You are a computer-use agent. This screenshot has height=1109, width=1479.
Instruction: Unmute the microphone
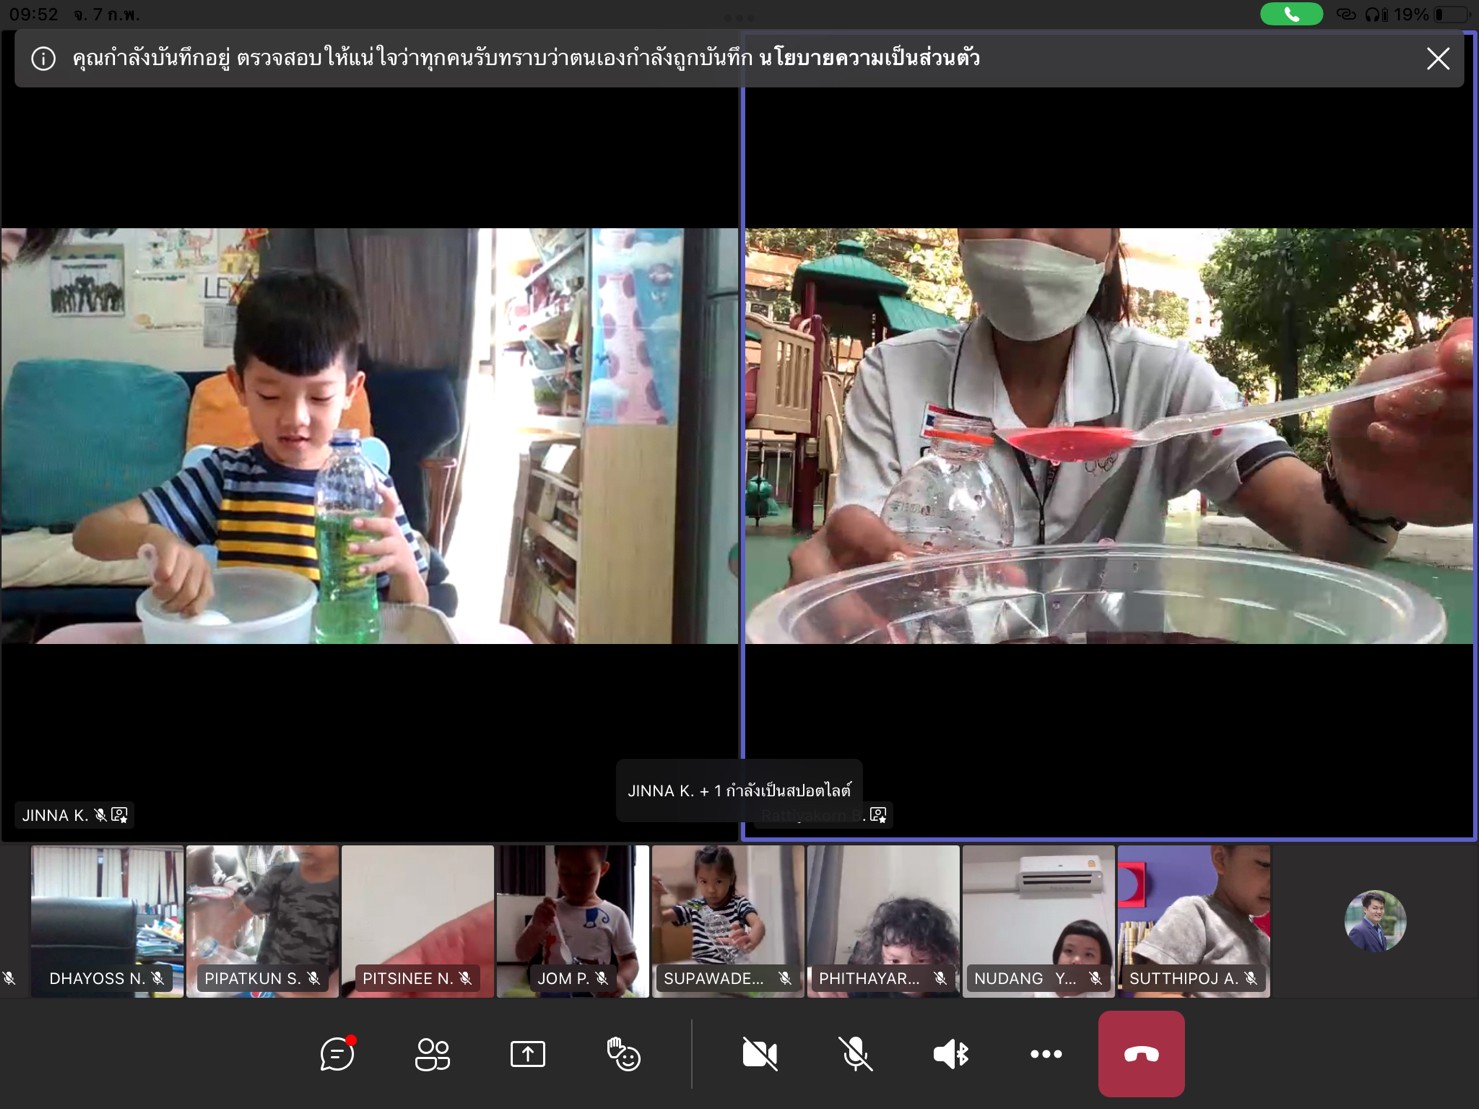tap(855, 1054)
